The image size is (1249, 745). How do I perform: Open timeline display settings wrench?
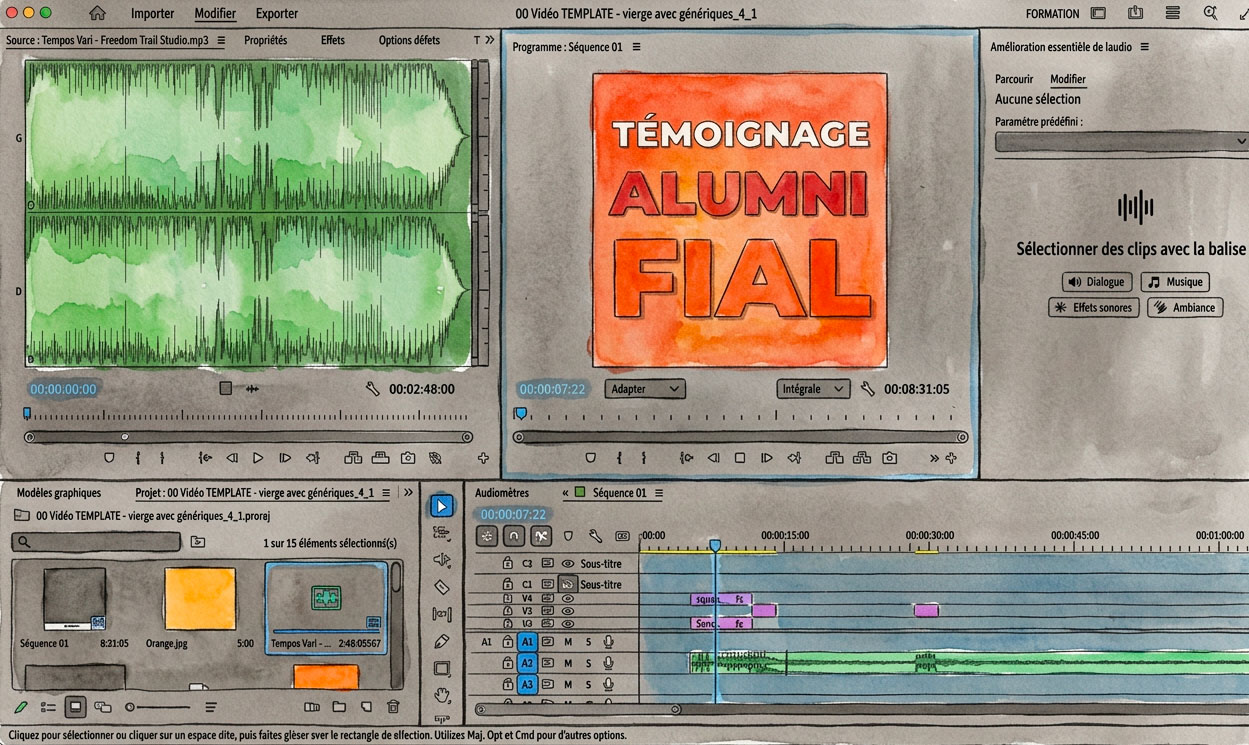pos(595,536)
